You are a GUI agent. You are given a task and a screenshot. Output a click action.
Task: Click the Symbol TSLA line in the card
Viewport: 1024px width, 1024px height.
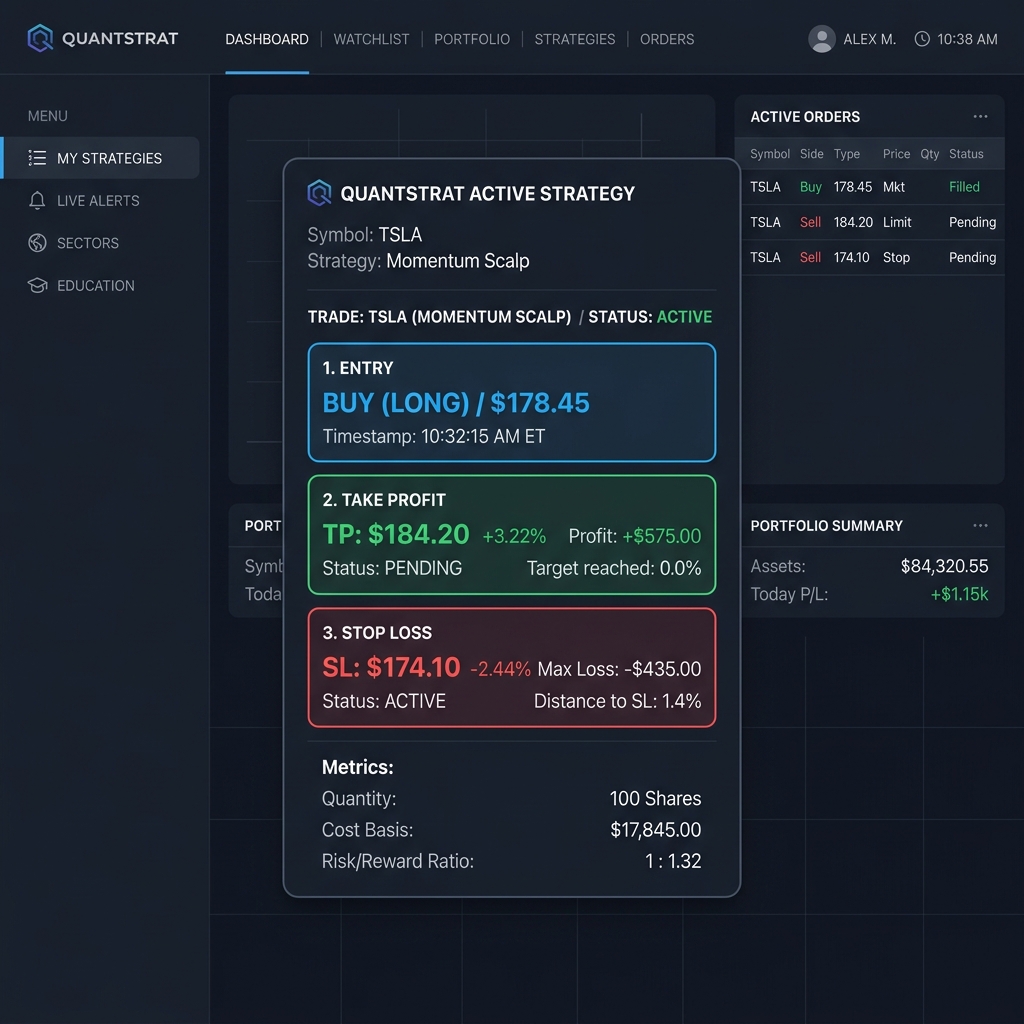[364, 234]
